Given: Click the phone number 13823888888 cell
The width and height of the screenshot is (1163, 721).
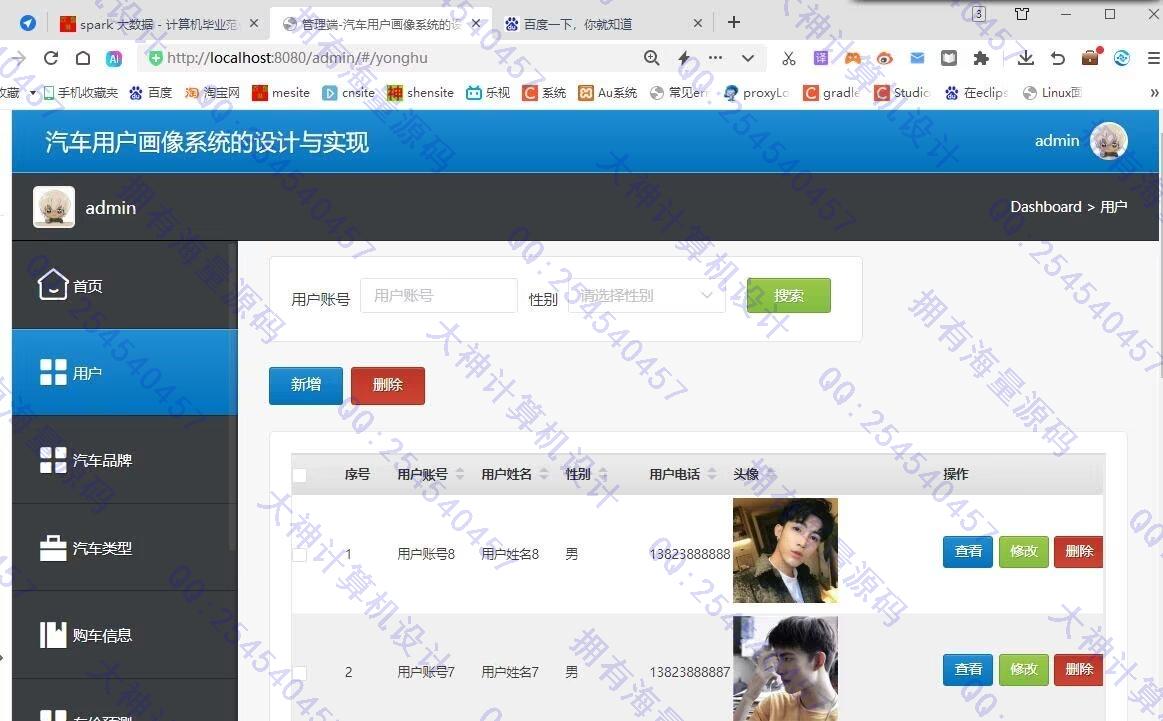Looking at the screenshot, I should coord(690,554).
